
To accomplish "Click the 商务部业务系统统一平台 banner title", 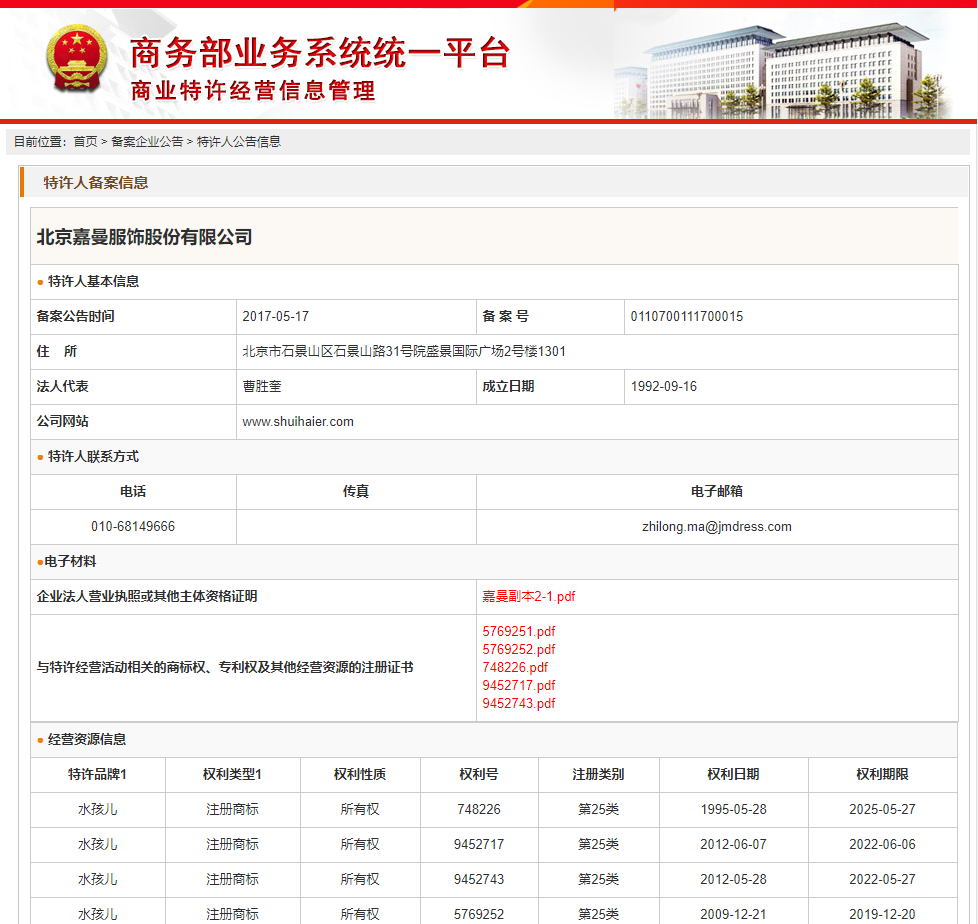I will [x=320, y=52].
